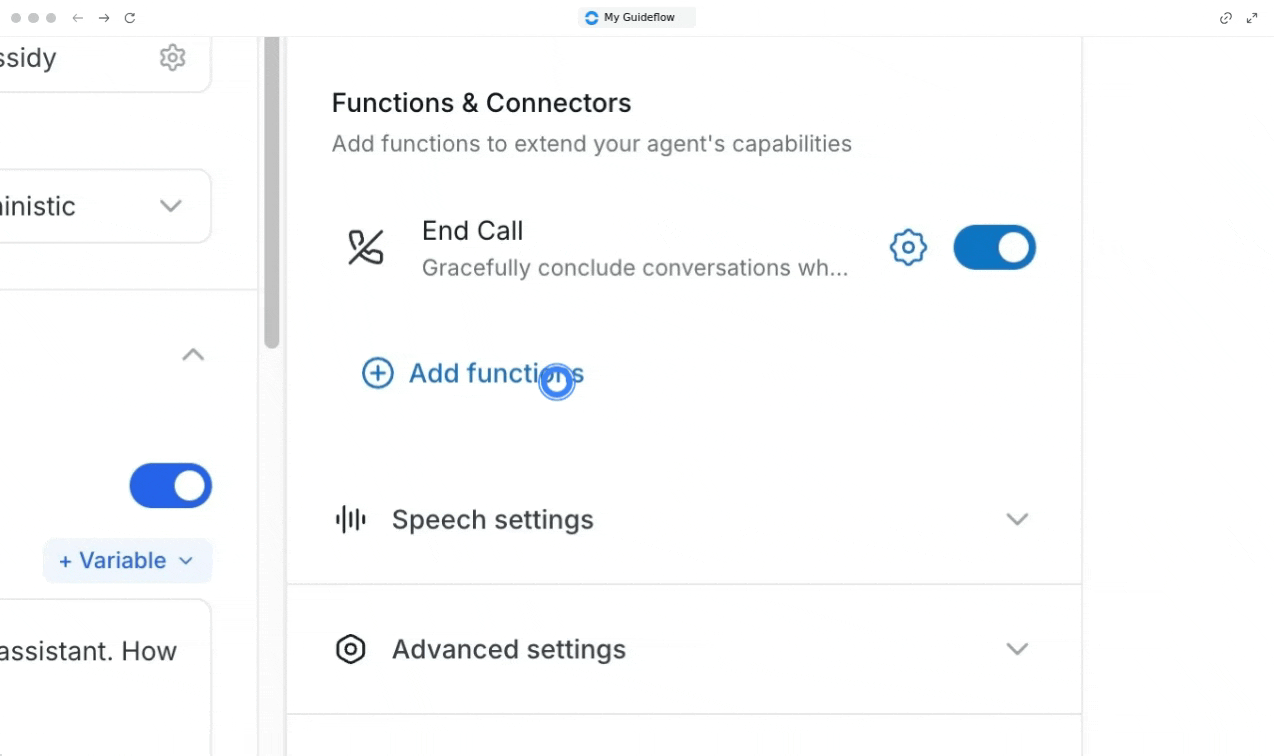Turn off the blue toggle in left panel
The width and height of the screenshot is (1274, 756).
pos(170,486)
